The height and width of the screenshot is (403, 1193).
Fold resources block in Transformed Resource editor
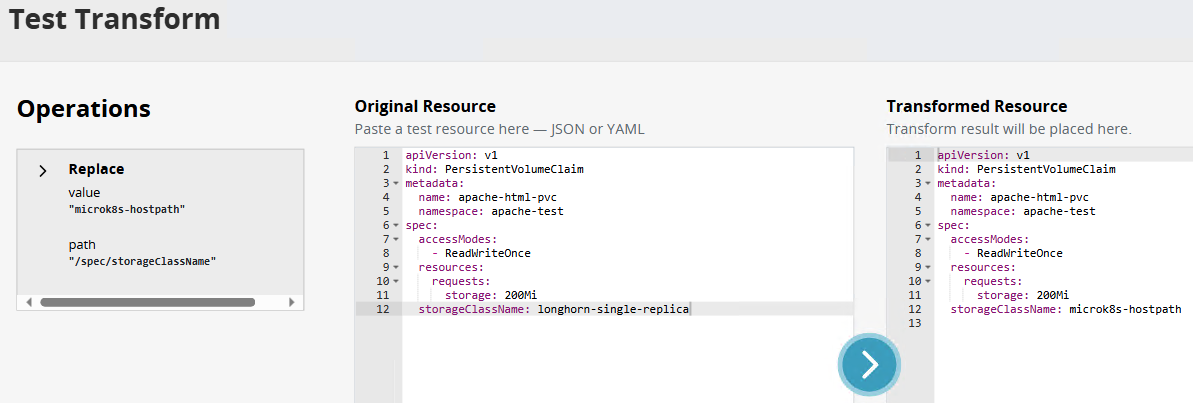click(929, 268)
